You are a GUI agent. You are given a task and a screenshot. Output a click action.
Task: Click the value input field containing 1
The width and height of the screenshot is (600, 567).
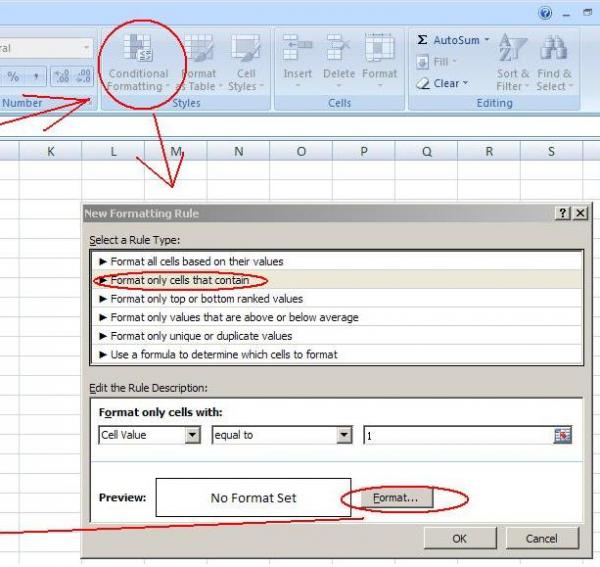click(x=455, y=436)
